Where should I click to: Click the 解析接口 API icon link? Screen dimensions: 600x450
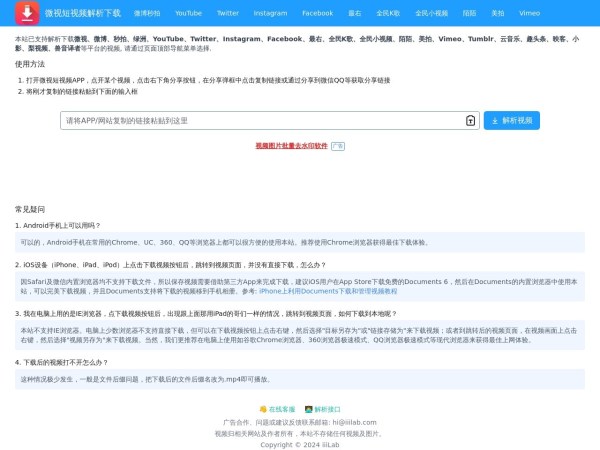tap(324, 409)
